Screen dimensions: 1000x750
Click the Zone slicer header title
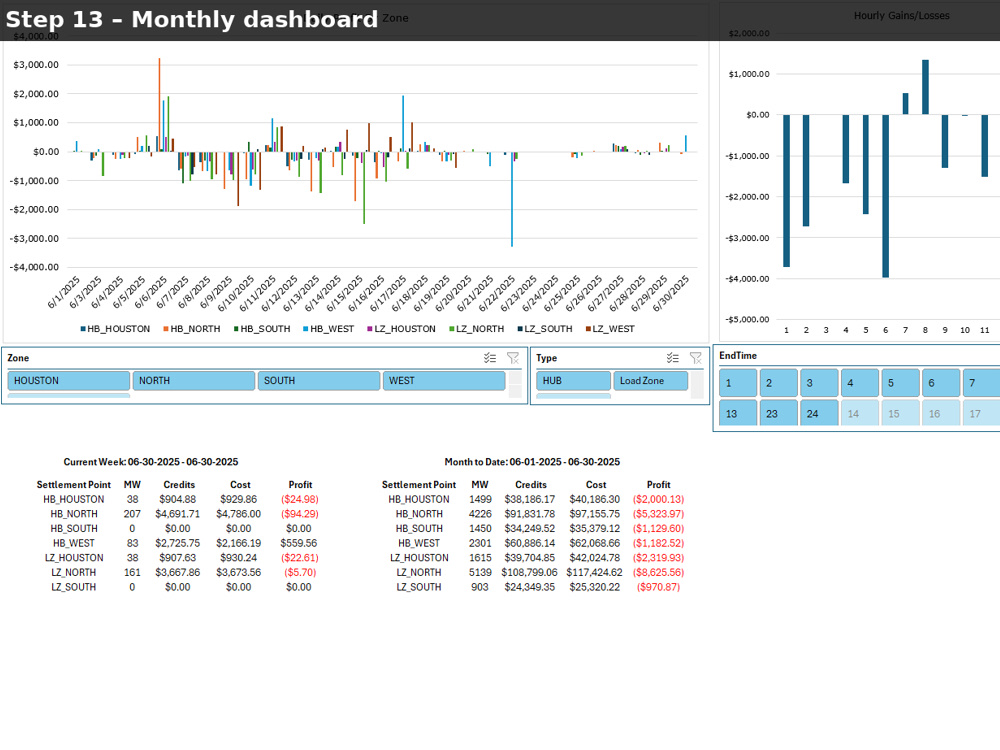click(x=18, y=358)
